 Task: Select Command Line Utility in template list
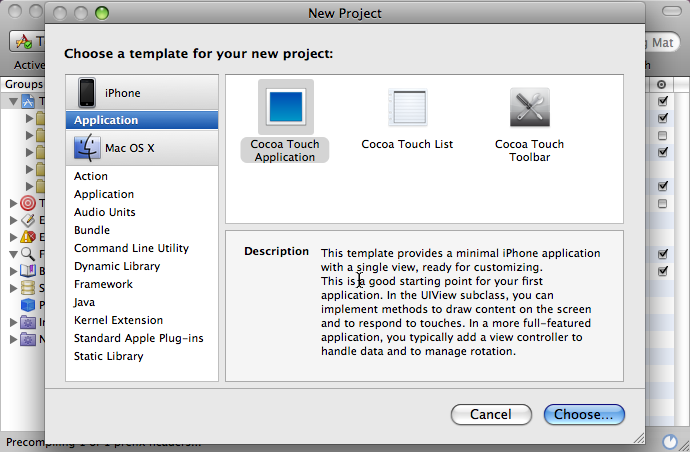(x=131, y=248)
